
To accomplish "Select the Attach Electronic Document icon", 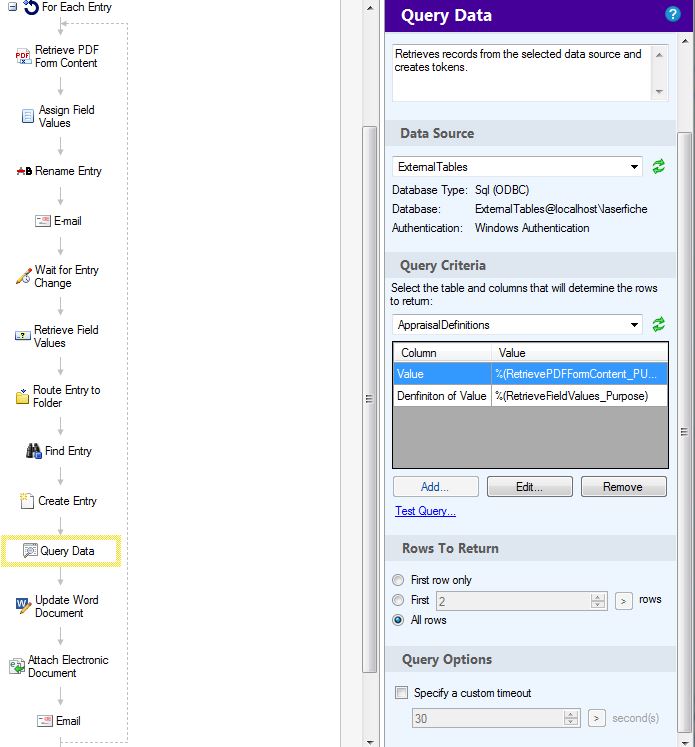I will pos(17,666).
